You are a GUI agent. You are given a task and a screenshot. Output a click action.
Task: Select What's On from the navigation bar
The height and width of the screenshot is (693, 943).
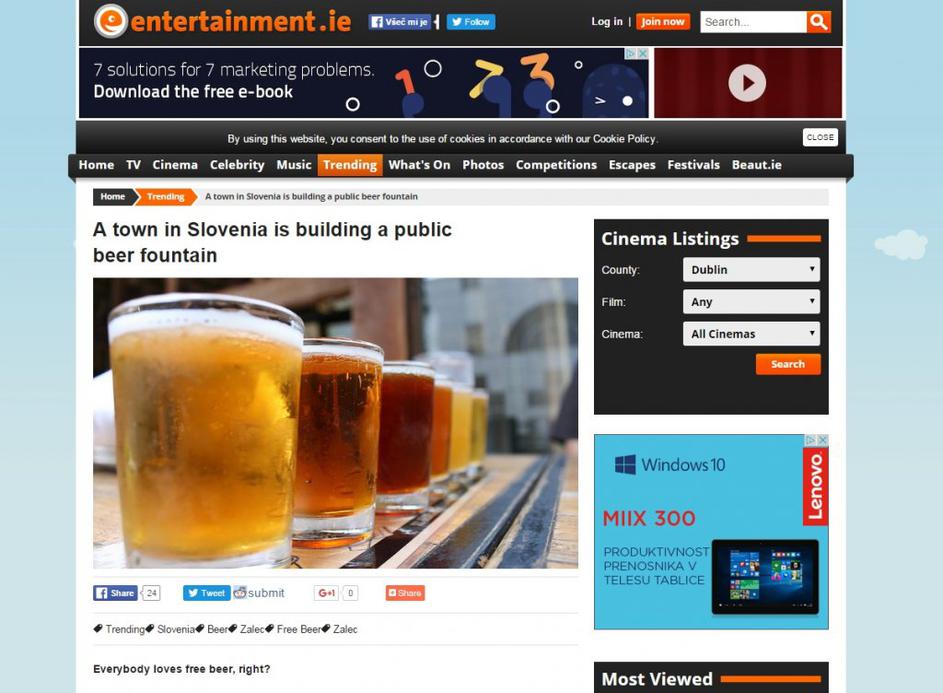point(419,165)
